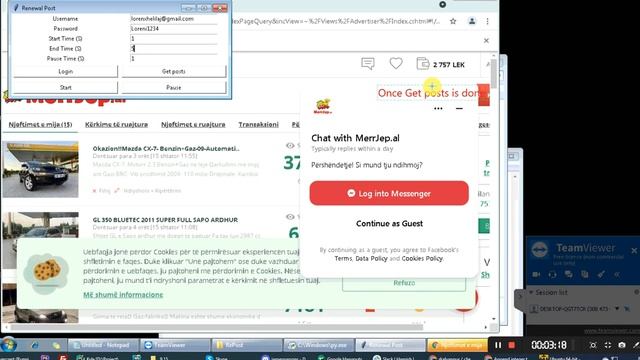This screenshot has height=360, width=640.
Task: Expand the TeamViewer panel side handle
Action: (x=520, y=297)
